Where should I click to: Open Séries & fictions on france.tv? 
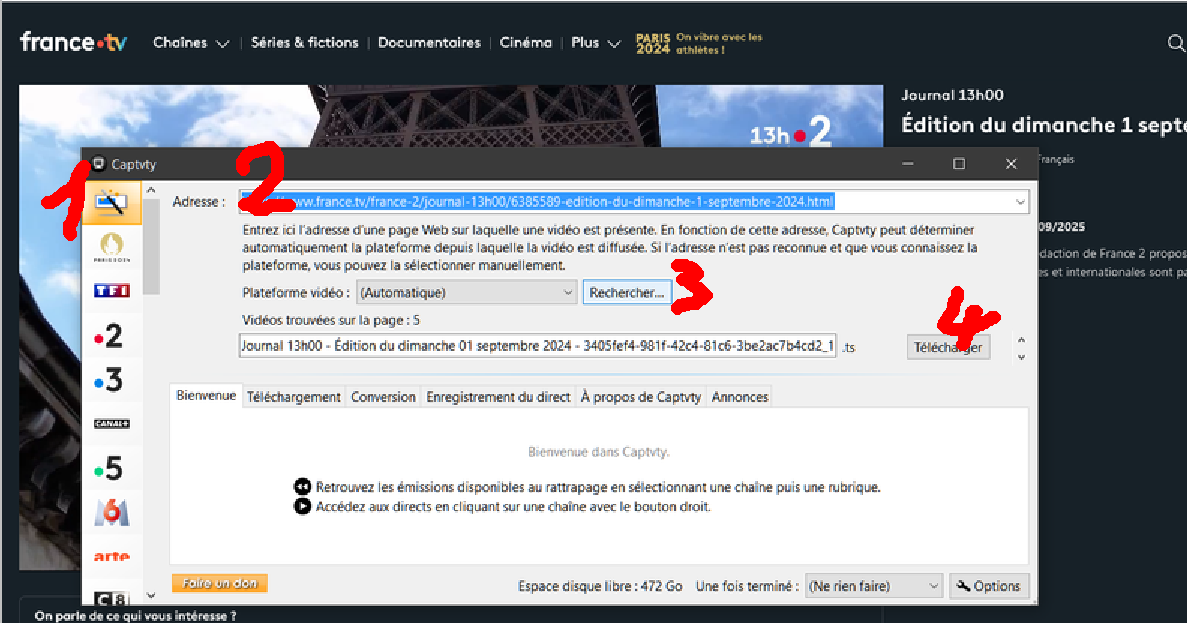pyautogui.click(x=304, y=43)
